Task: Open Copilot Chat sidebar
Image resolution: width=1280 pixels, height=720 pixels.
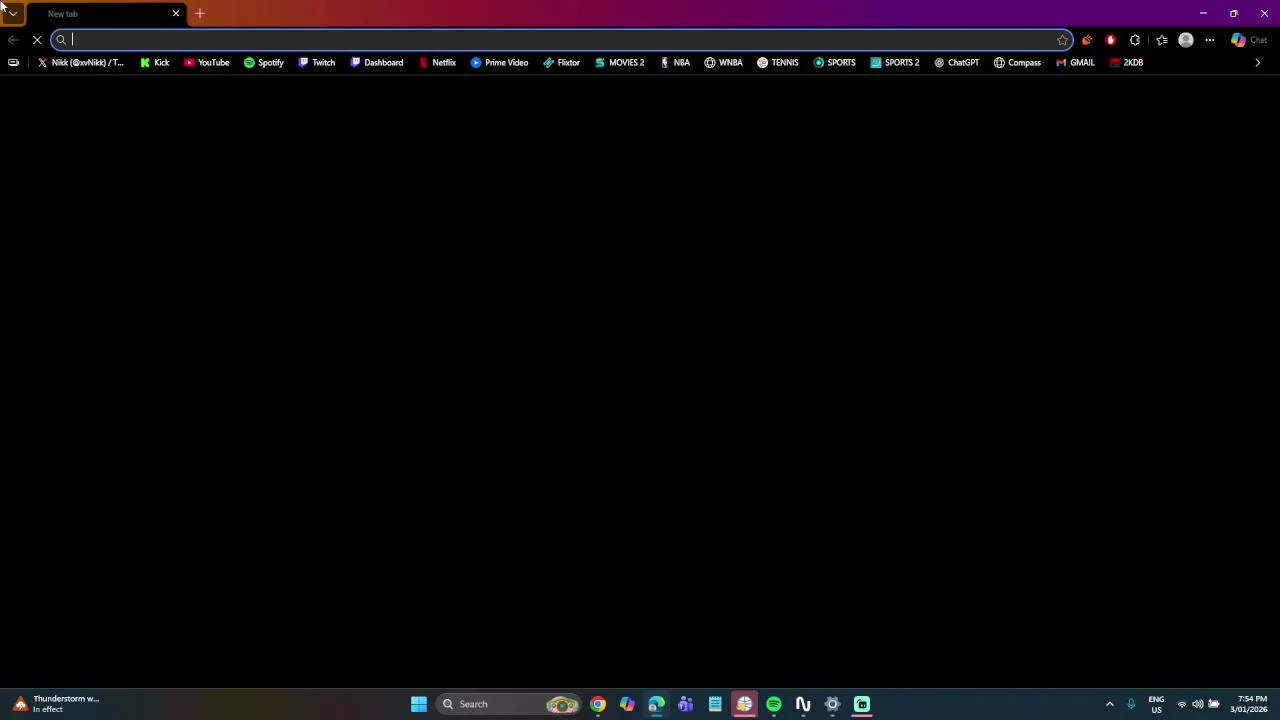Action: point(1249,40)
